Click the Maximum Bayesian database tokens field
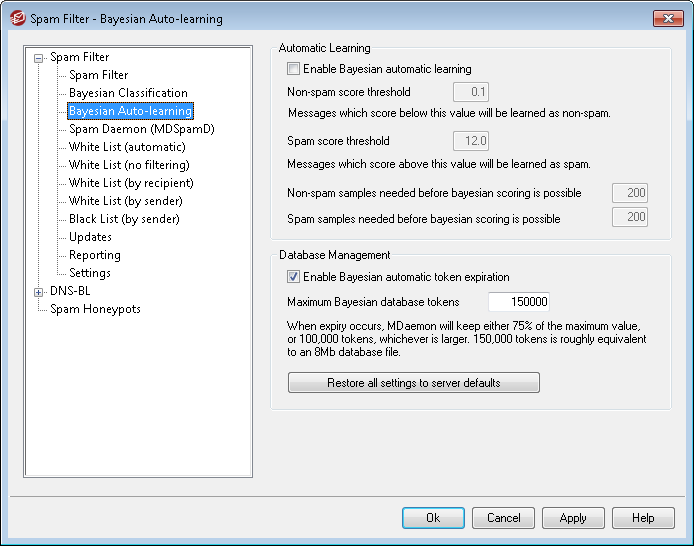 (518, 302)
